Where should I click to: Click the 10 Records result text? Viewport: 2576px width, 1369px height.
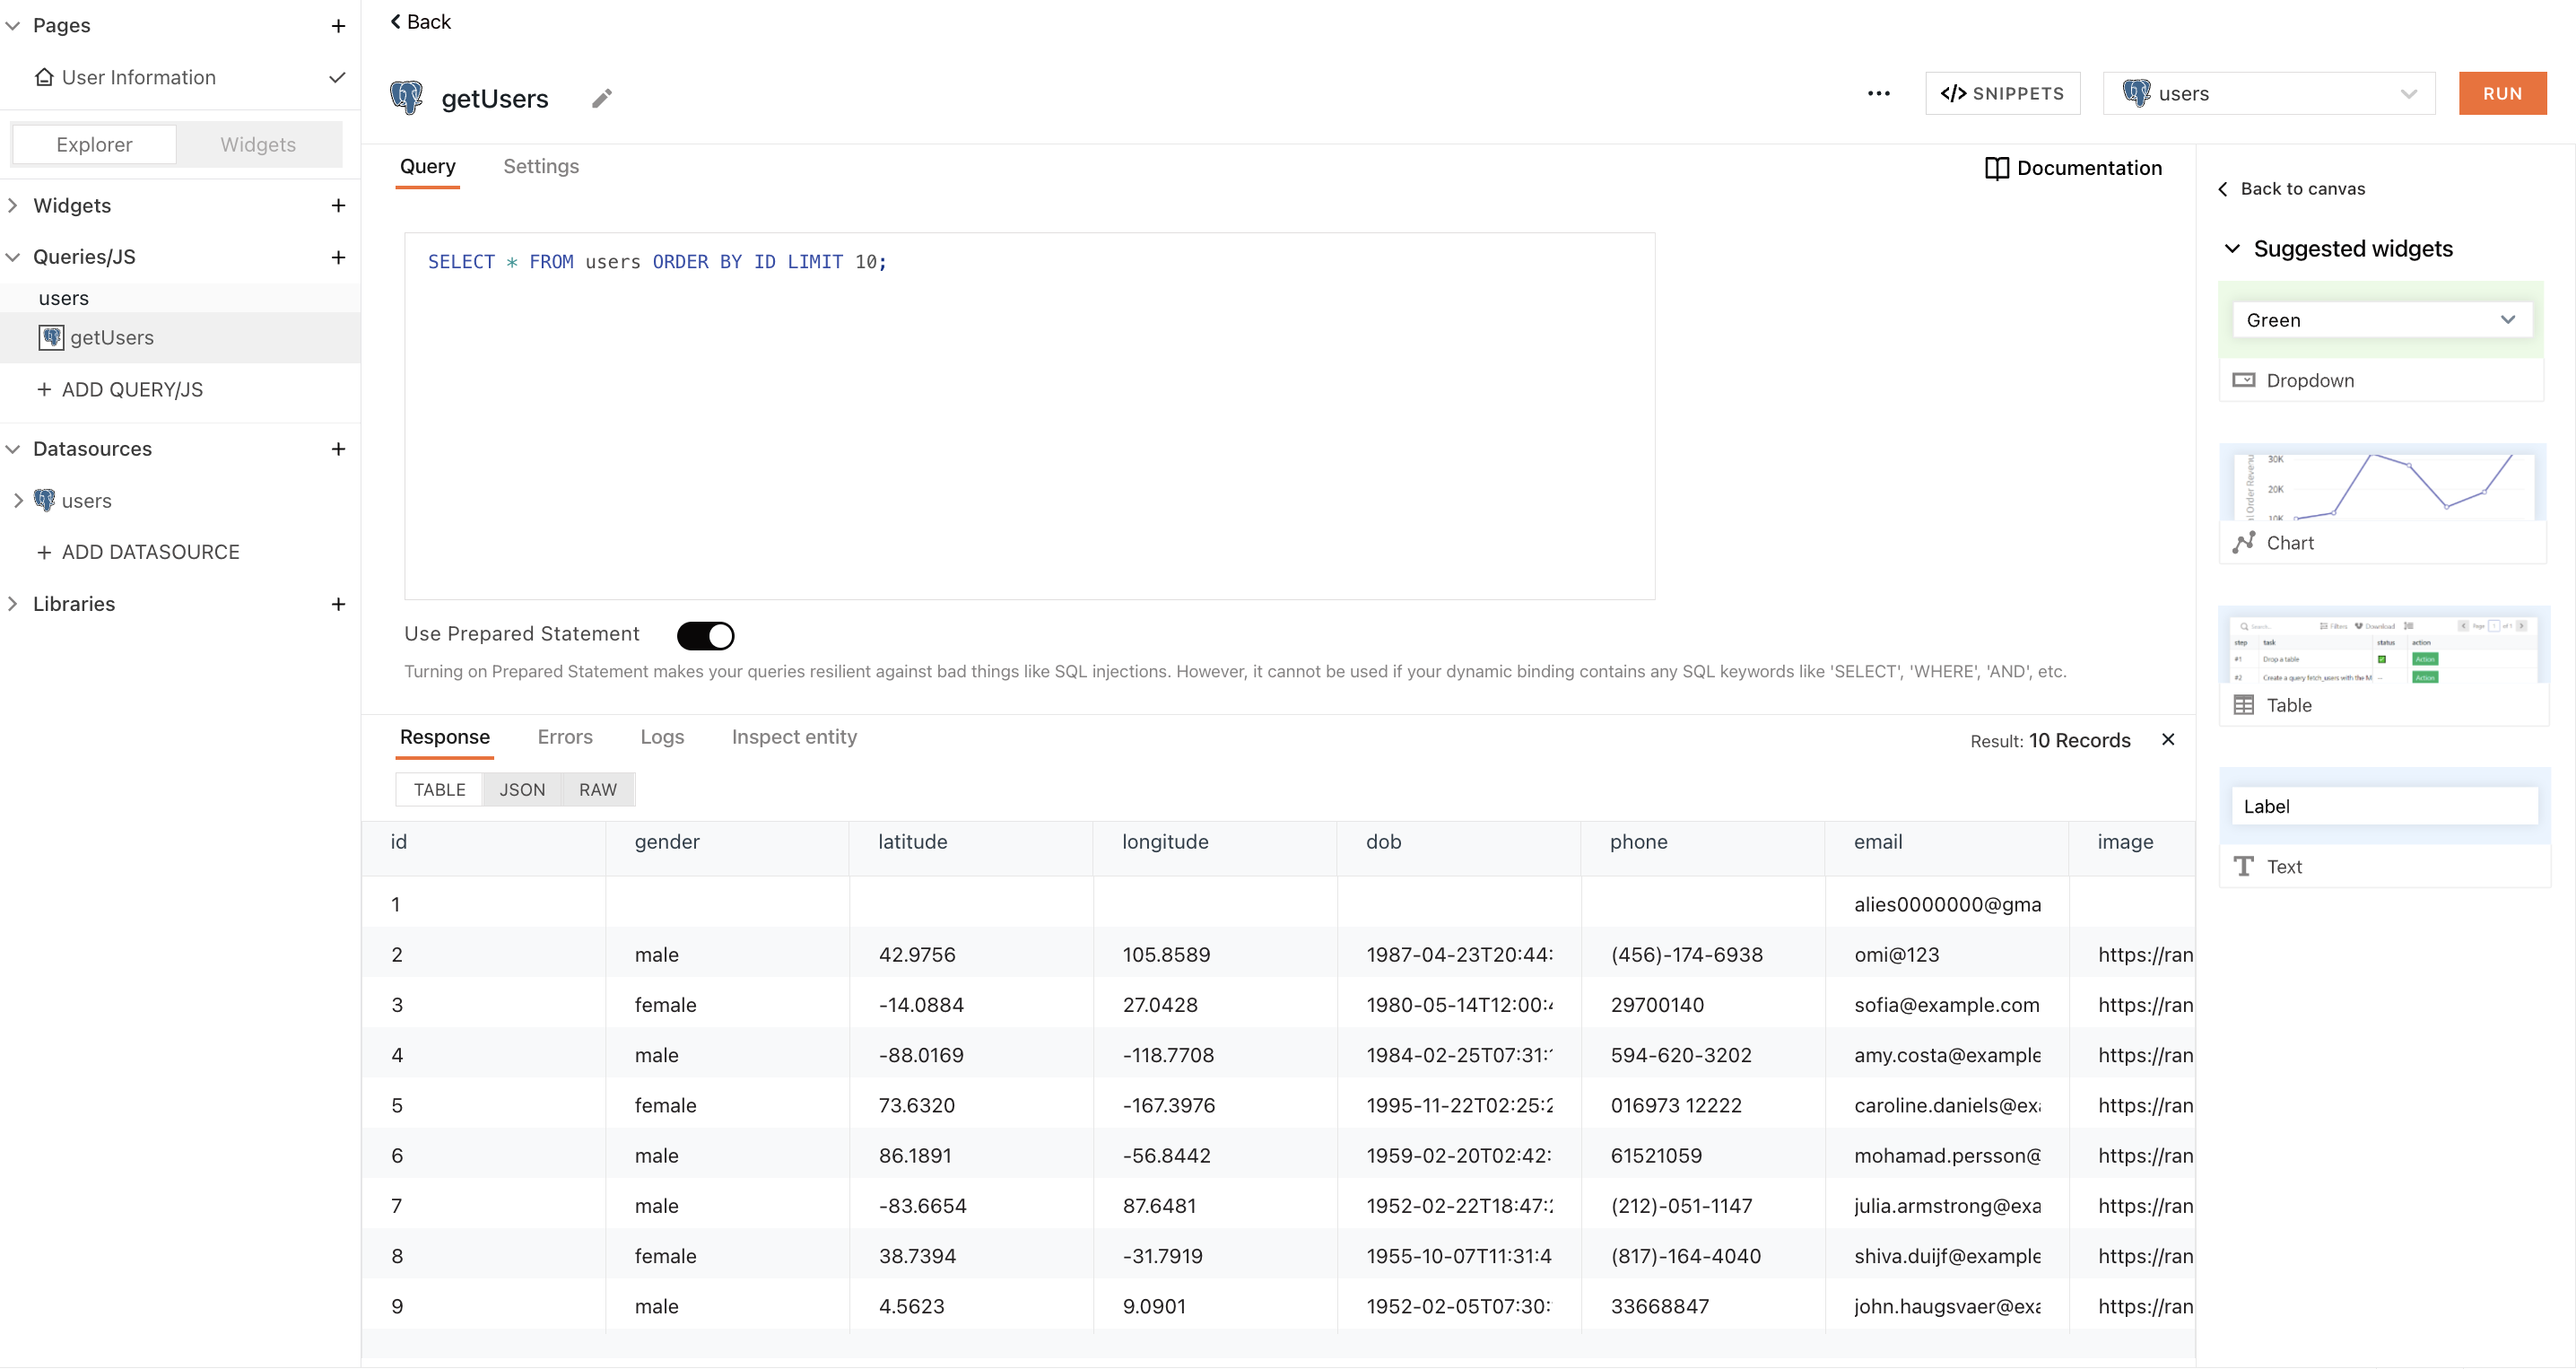click(x=2079, y=740)
